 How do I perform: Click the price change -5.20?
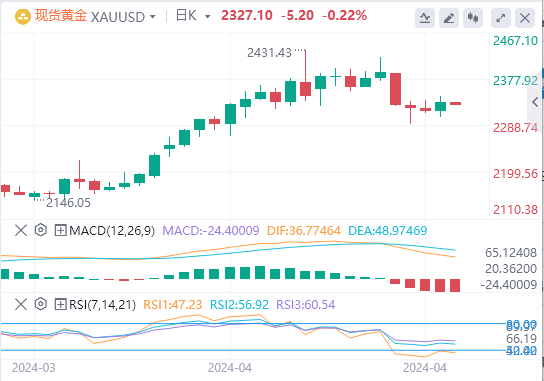(x=297, y=16)
